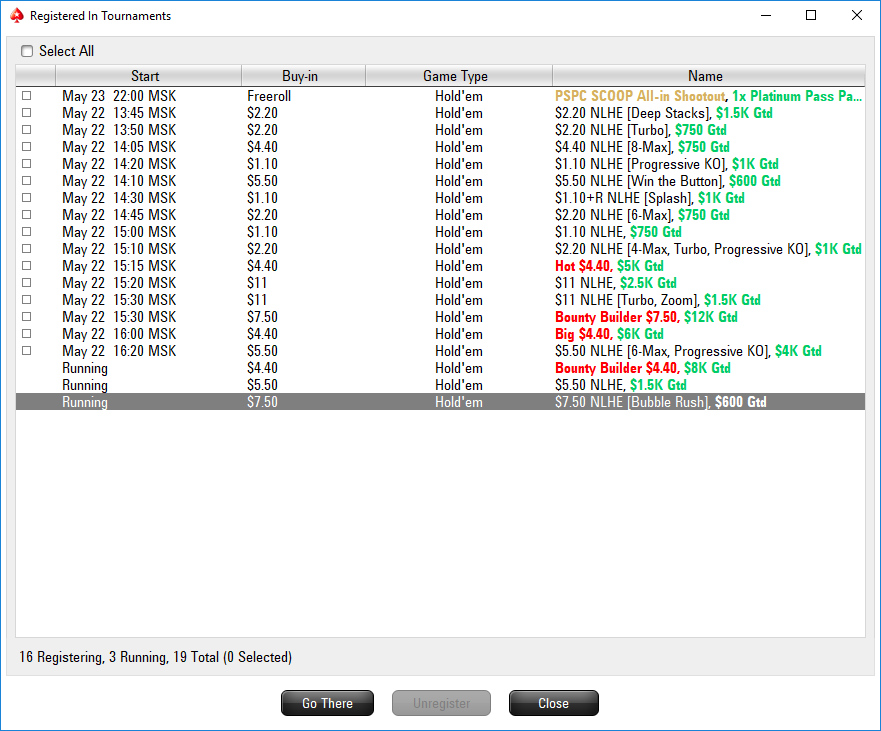This screenshot has width=881, height=731.
Task: Click the Go There button
Action: click(x=328, y=703)
